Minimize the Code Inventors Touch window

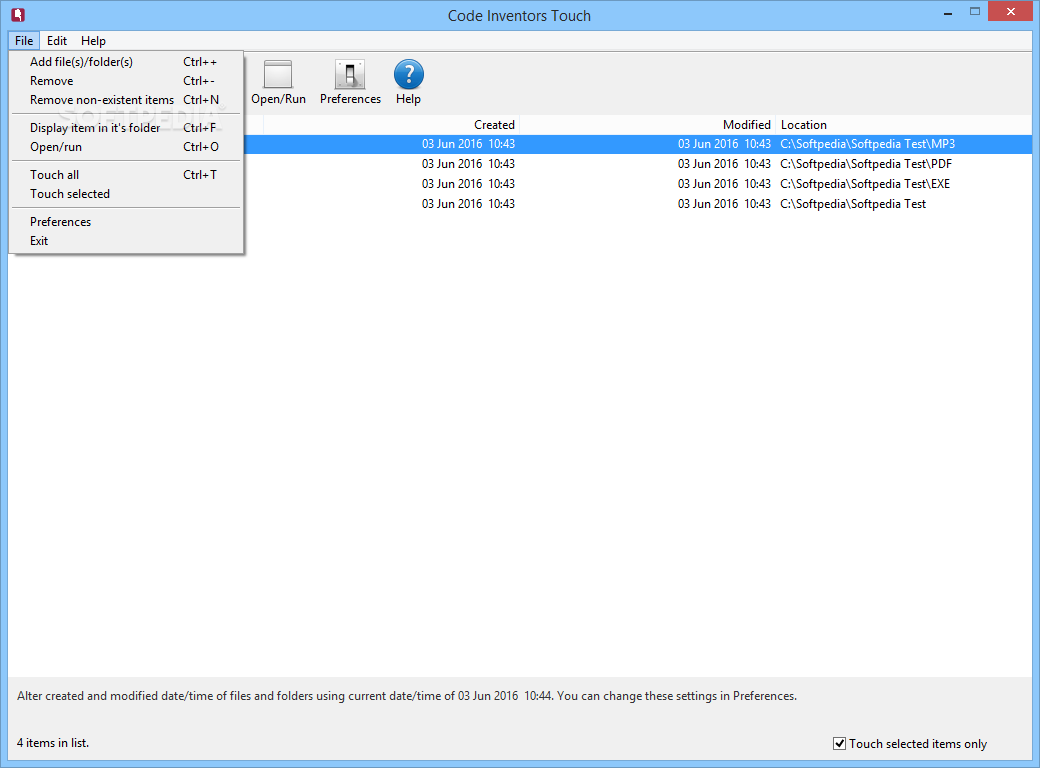point(948,12)
